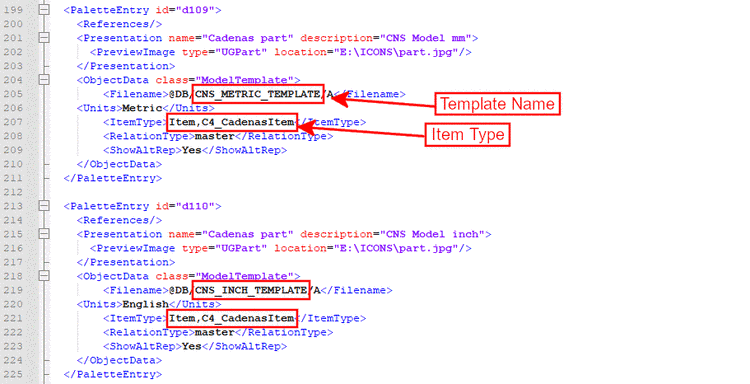Click class value "ModelTemplate" on line 204
Image resolution: width=750 pixels, height=384 pixels.
[x=244, y=80]
